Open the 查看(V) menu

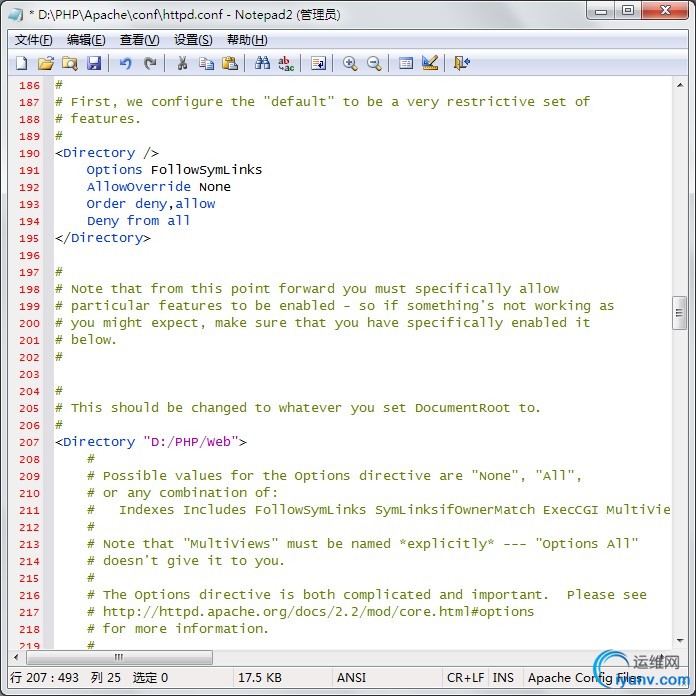tap(139, 40)
